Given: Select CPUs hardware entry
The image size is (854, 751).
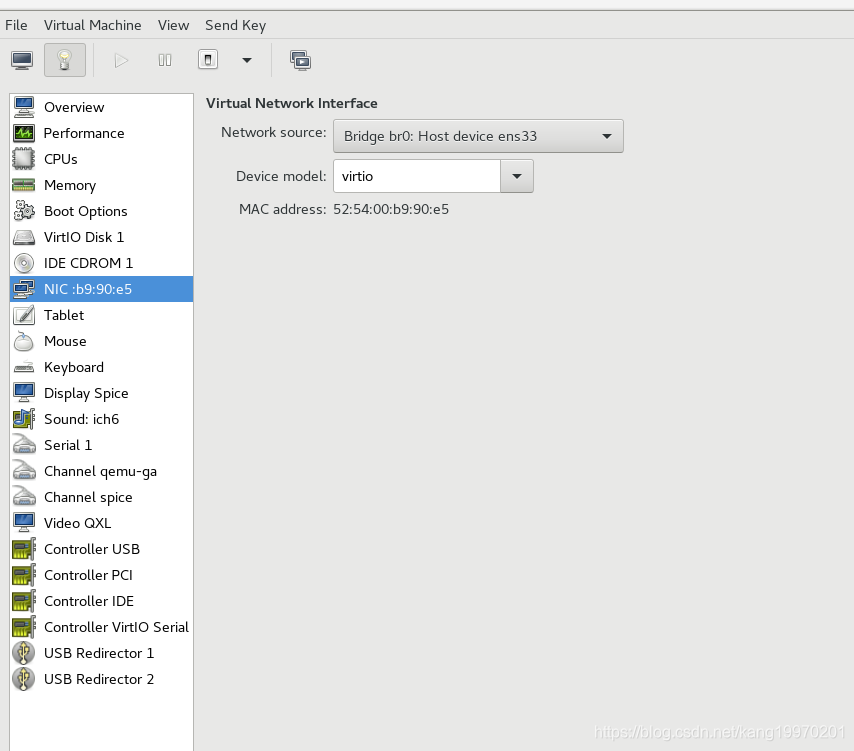Looking at the screenshot, I should tap(102, 159).
